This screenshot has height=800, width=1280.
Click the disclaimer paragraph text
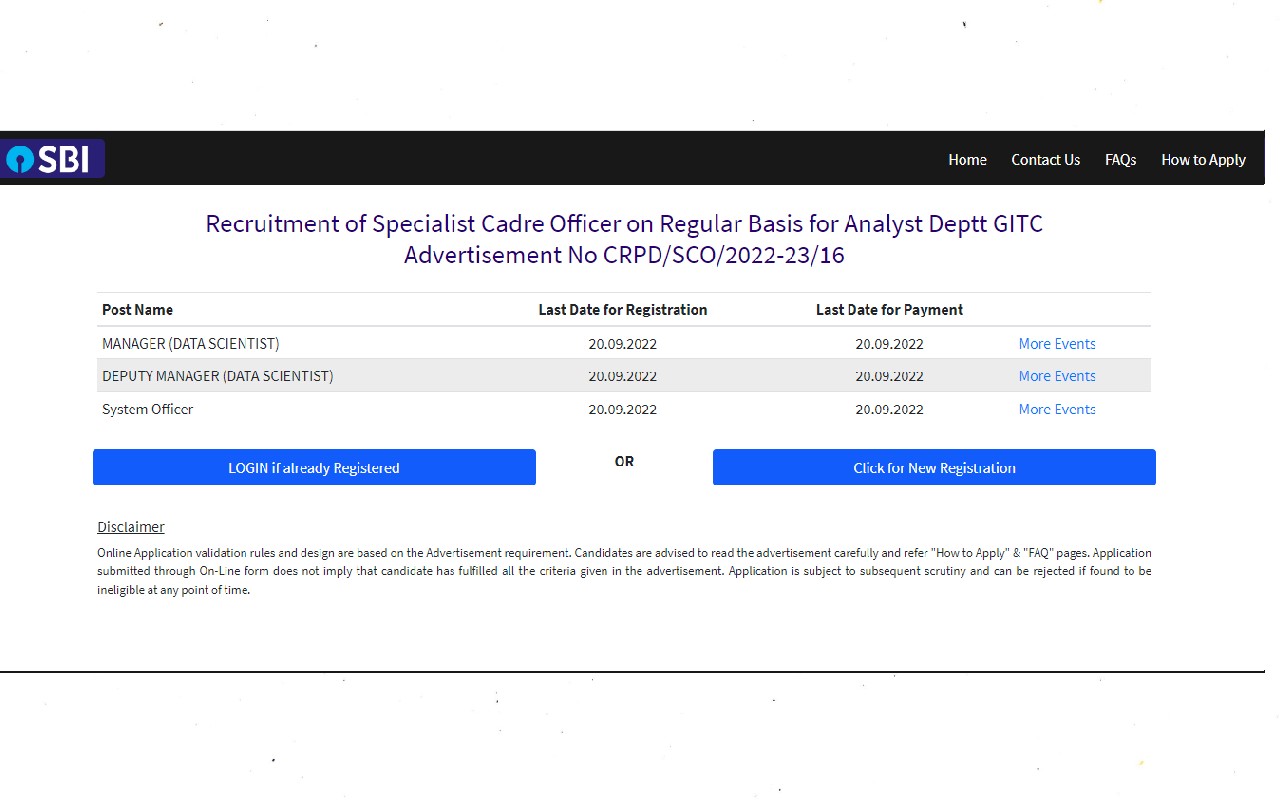click(624, 571)
